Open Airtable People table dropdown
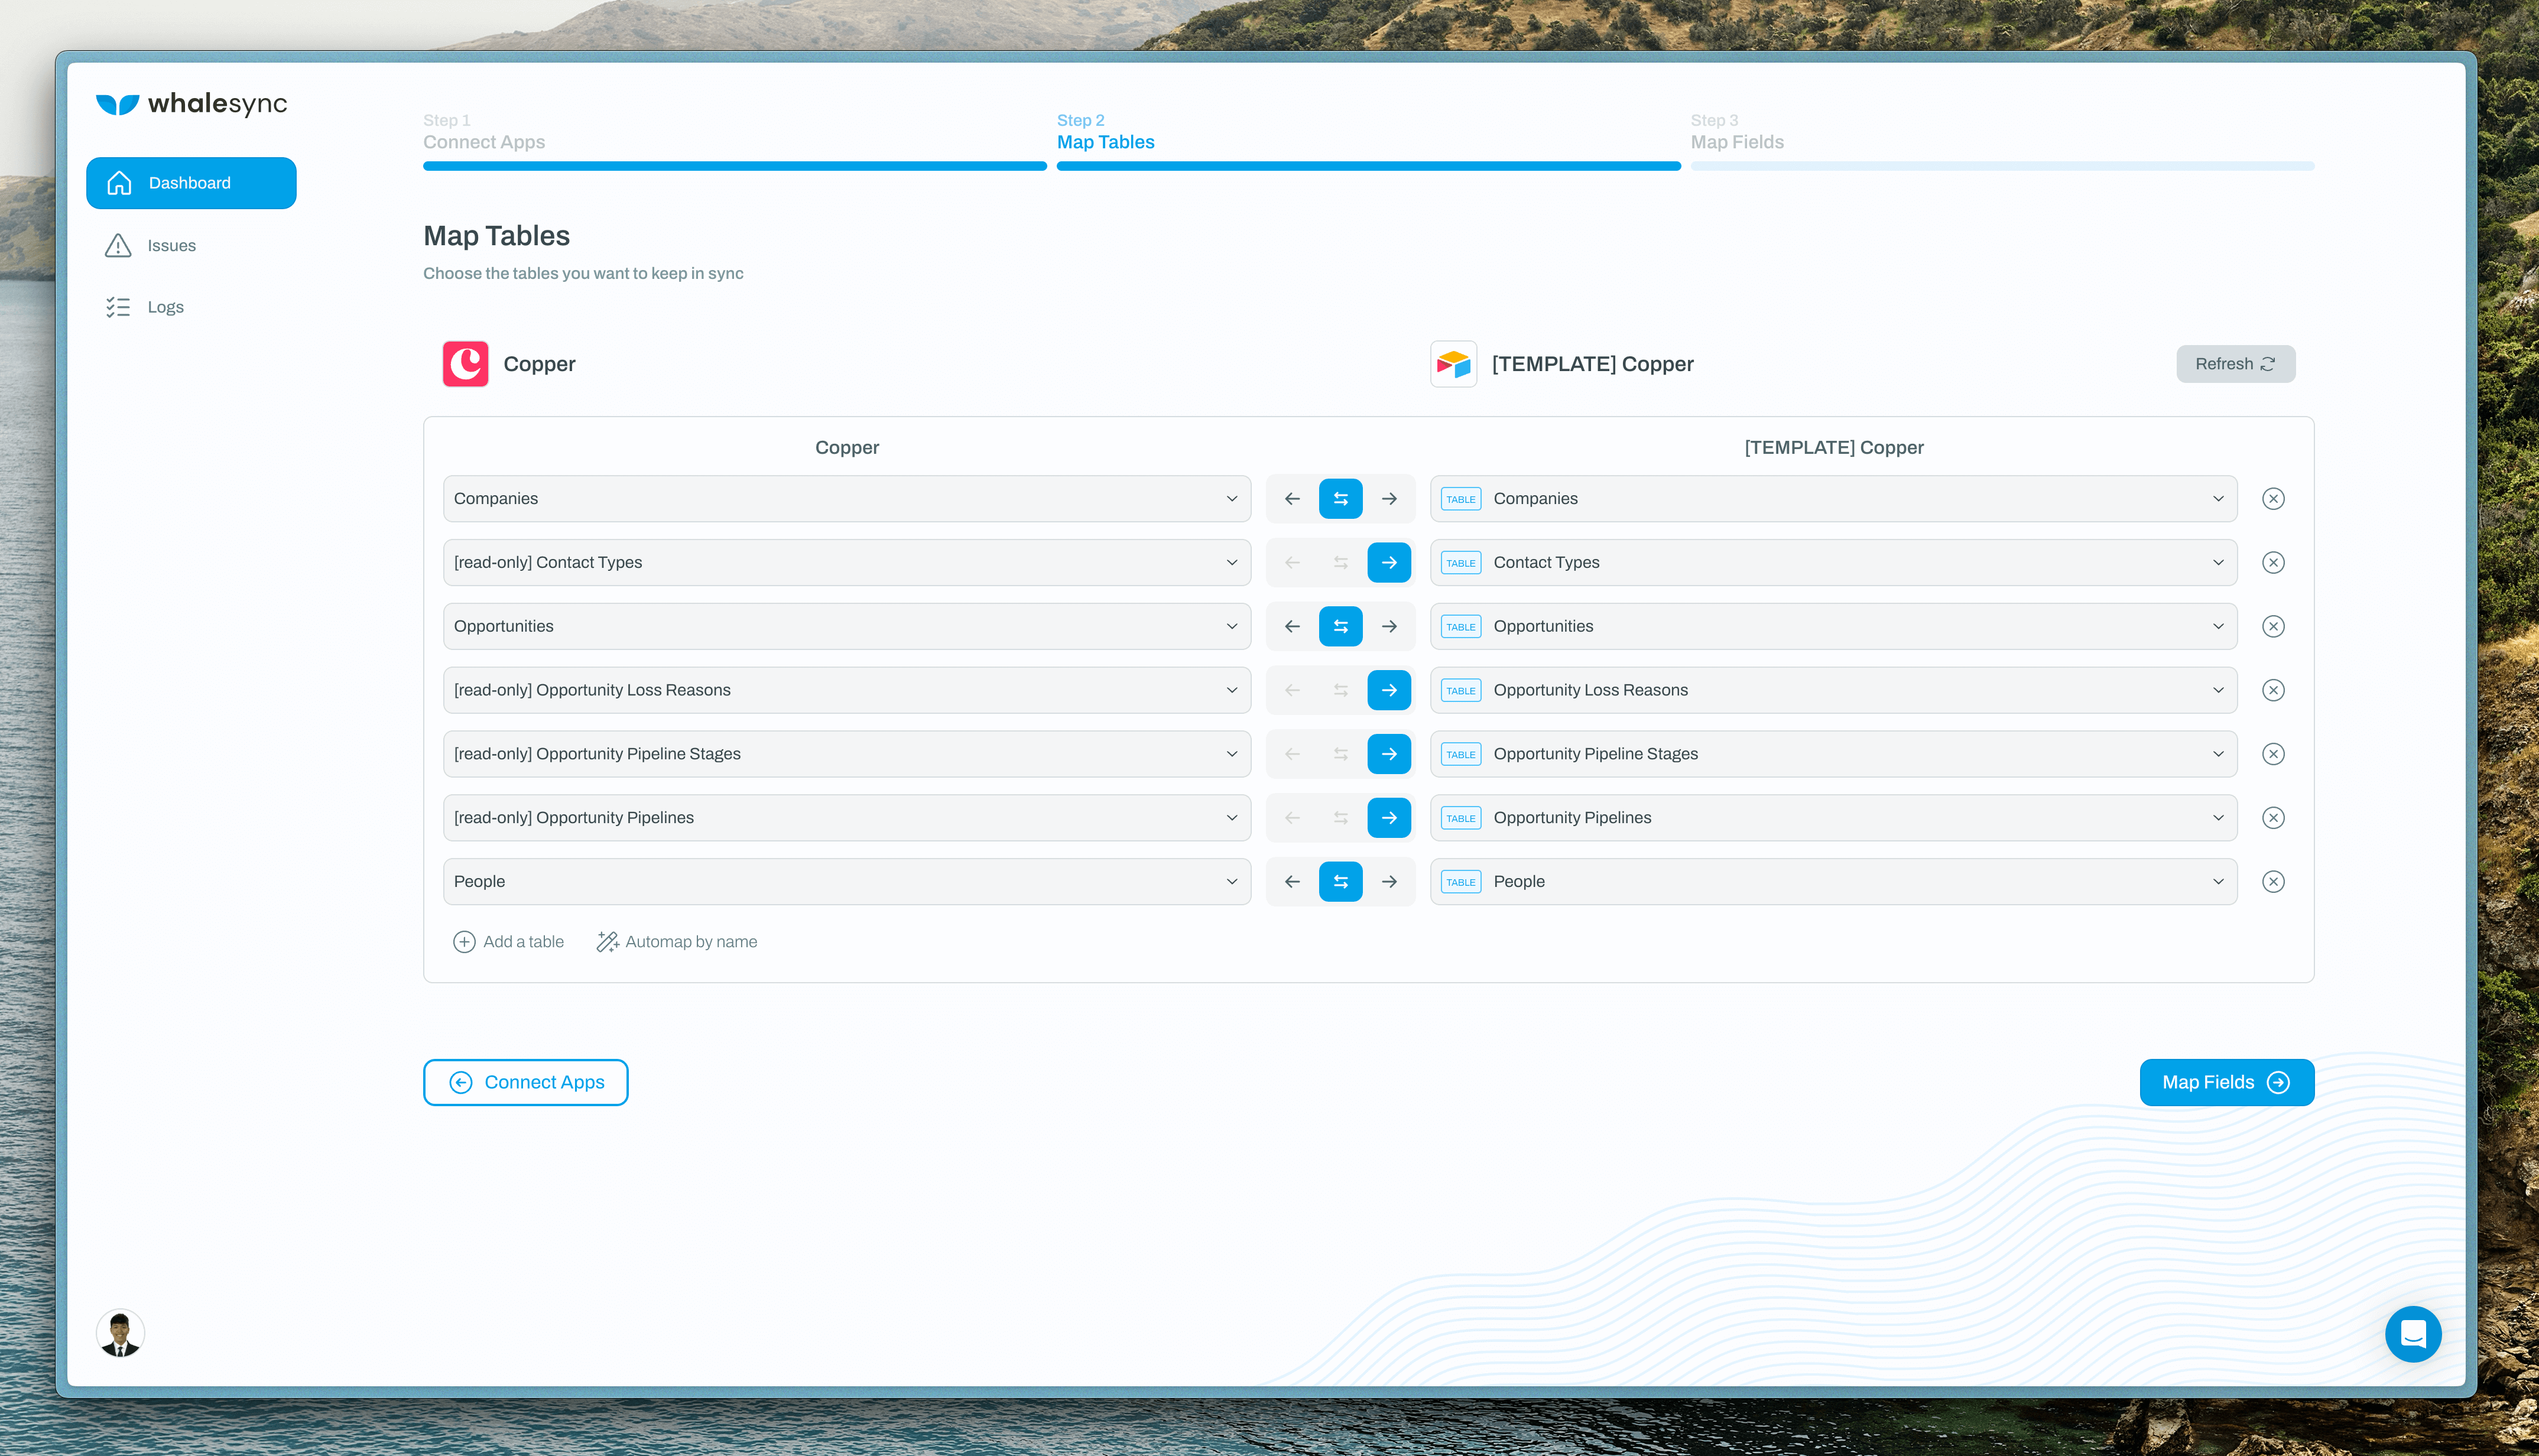Image resolution: width=2539 pixels, height=1456 pixels. tap(1833, 882)
